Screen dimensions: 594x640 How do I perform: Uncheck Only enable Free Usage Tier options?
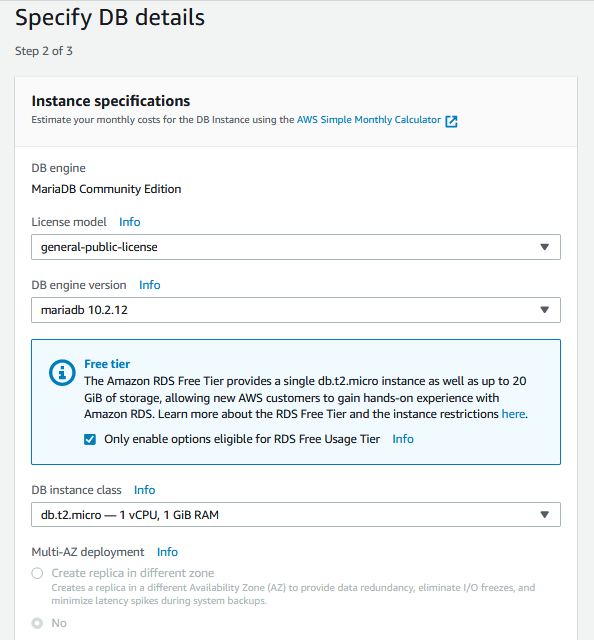tap(90, 439)
